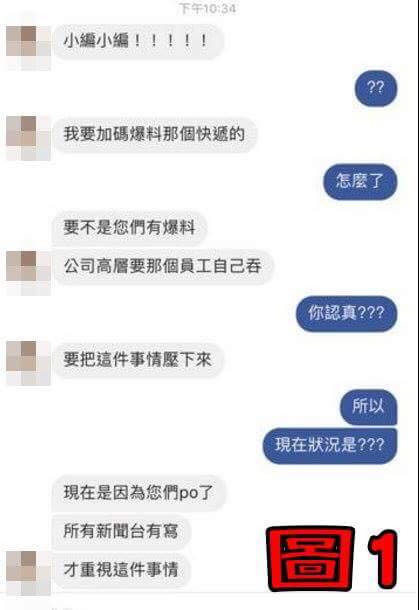Click avatar next to 要把這件事情壓下來
Screen dimensions: 419x610
click(28, 363)
